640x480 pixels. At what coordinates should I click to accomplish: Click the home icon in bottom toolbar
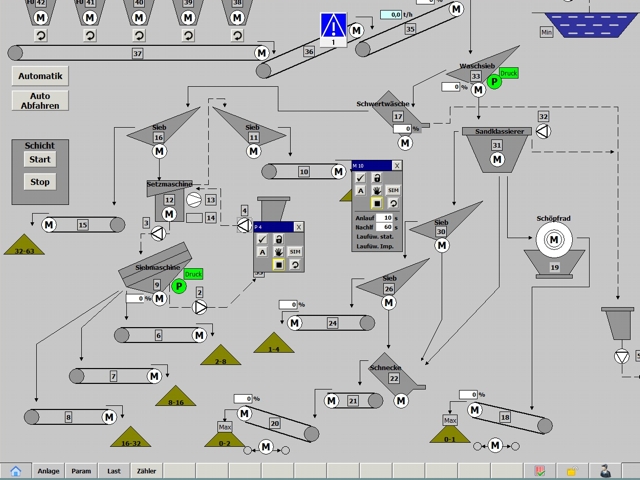(x=15, y=471)
